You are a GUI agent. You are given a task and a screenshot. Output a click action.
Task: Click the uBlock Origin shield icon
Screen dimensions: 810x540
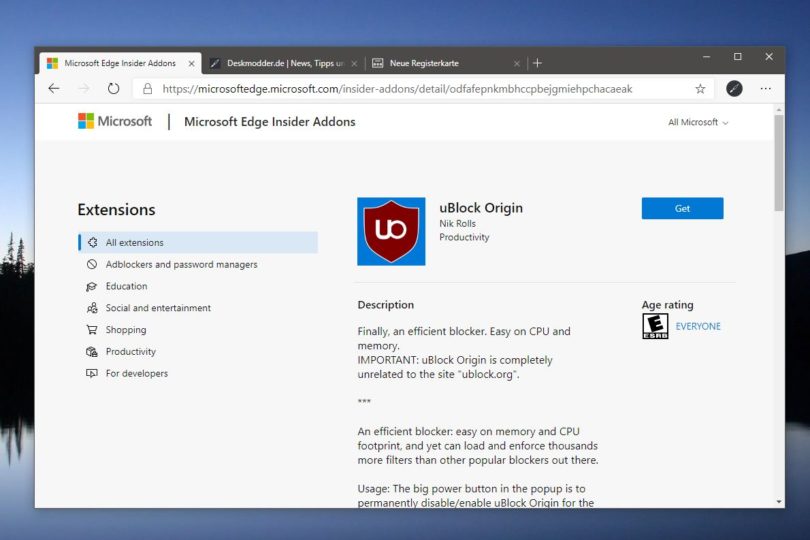click(391, 232)
